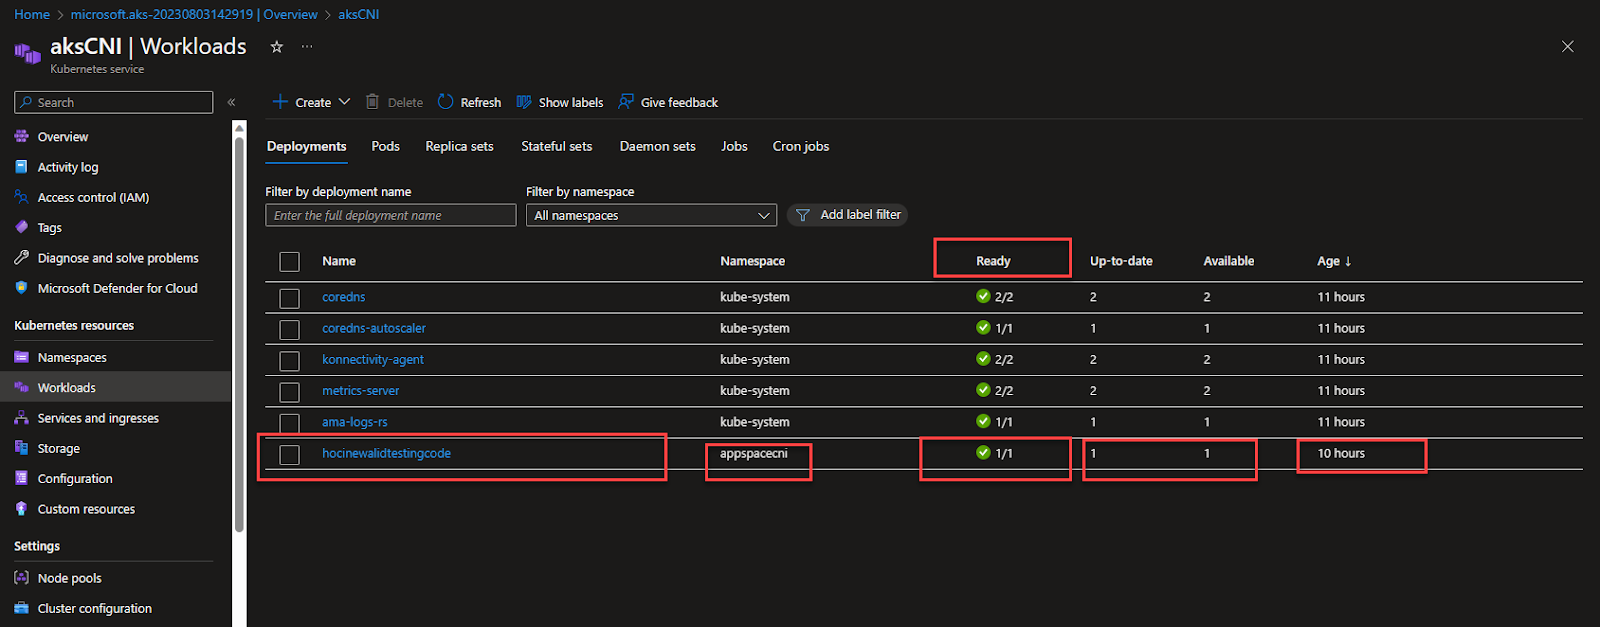The image size is (1600, 627).
Task: Sort the table by Age column
Action: click(1334, 261)
